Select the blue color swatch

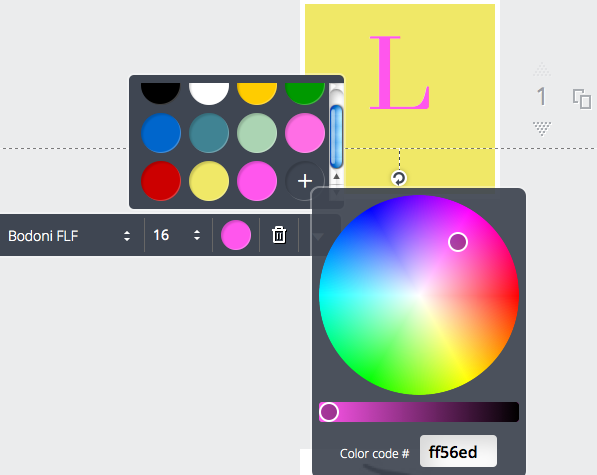click(x=161, y=133)
